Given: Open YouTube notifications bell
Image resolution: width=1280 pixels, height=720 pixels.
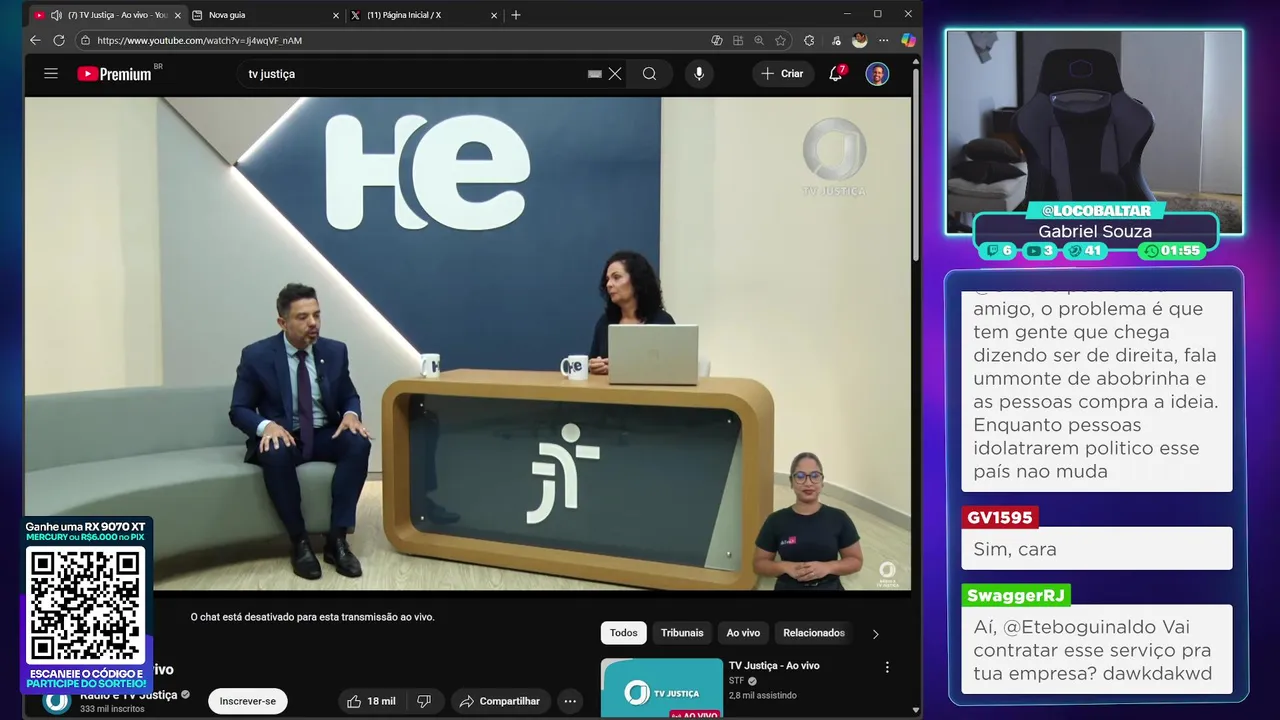Looking at the screenshot, I should point(836,73).
